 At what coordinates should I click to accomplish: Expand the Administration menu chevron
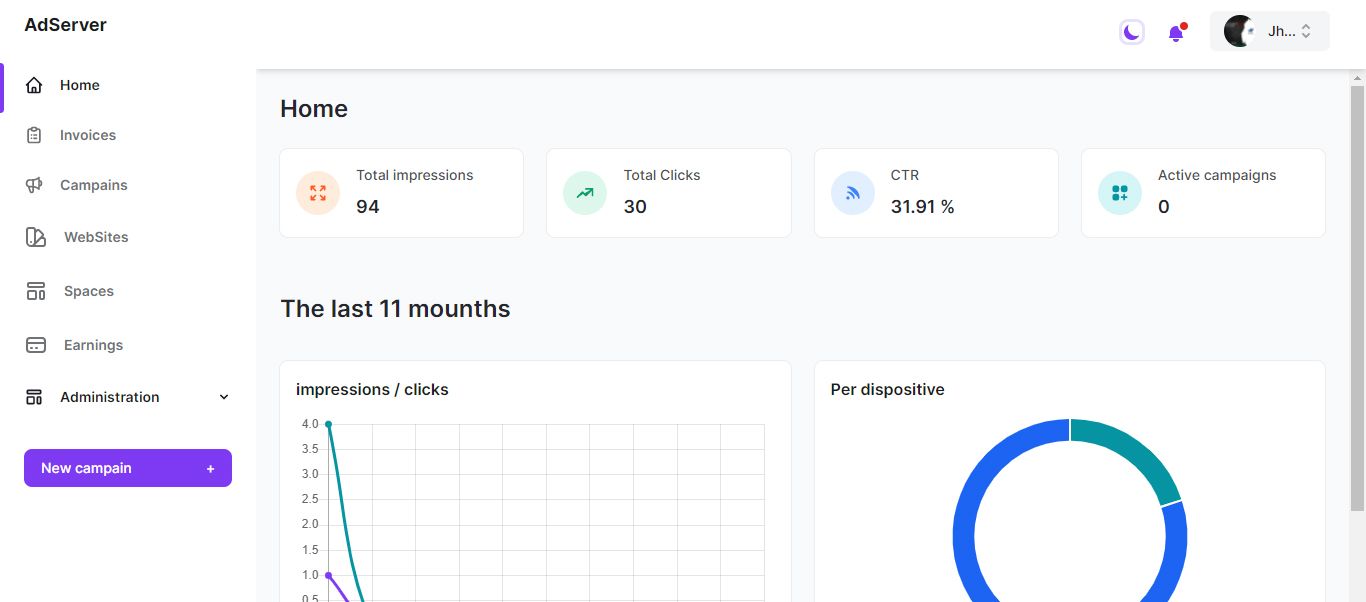(224, 397)
